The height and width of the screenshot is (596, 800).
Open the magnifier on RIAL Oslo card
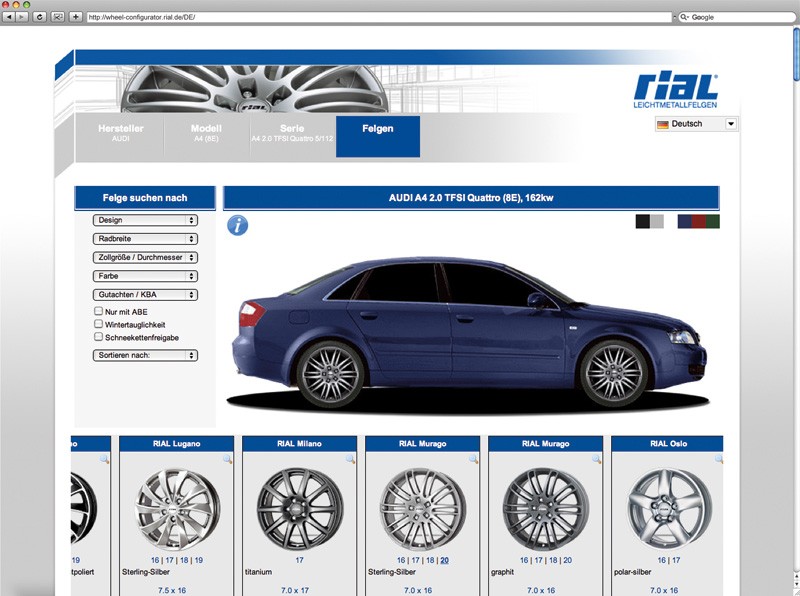tap(719, 459)
